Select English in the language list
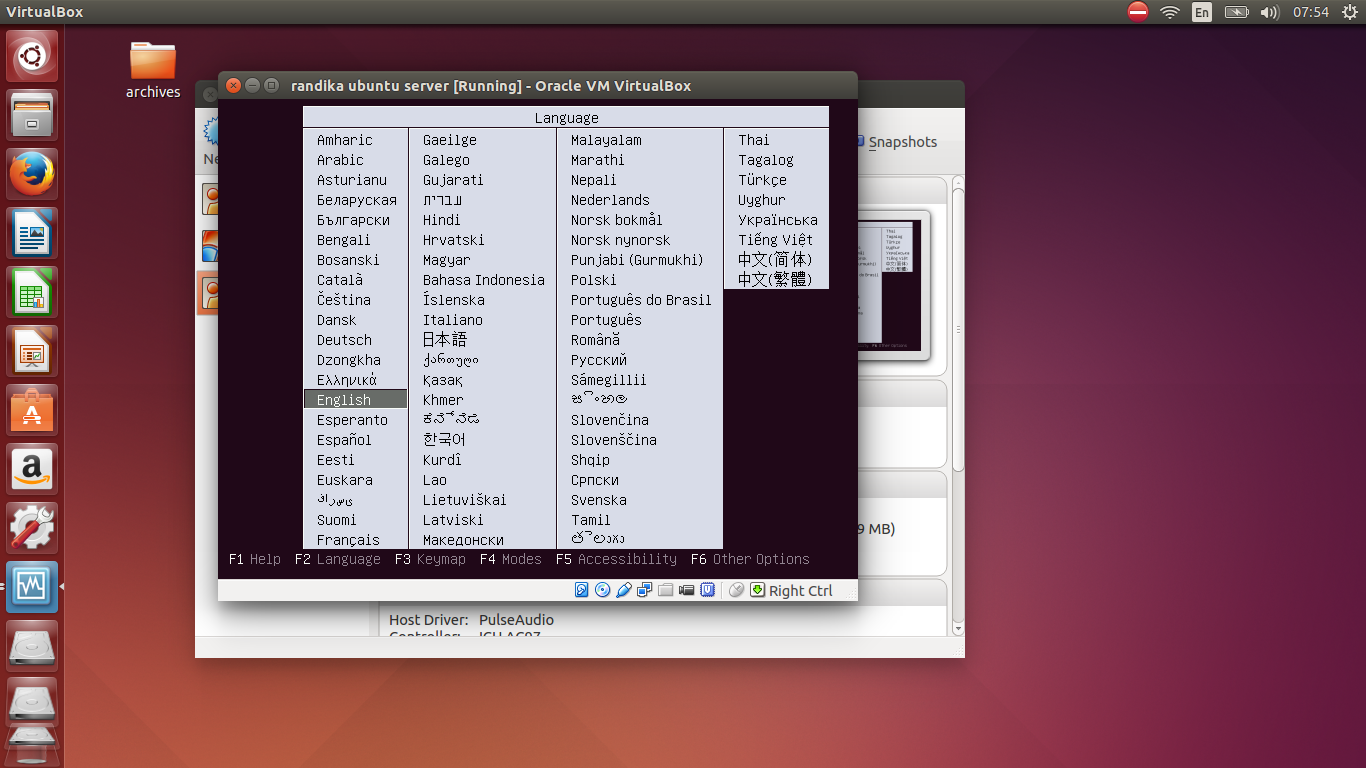This screenshot has width=1366, height=768. point(355,400)
